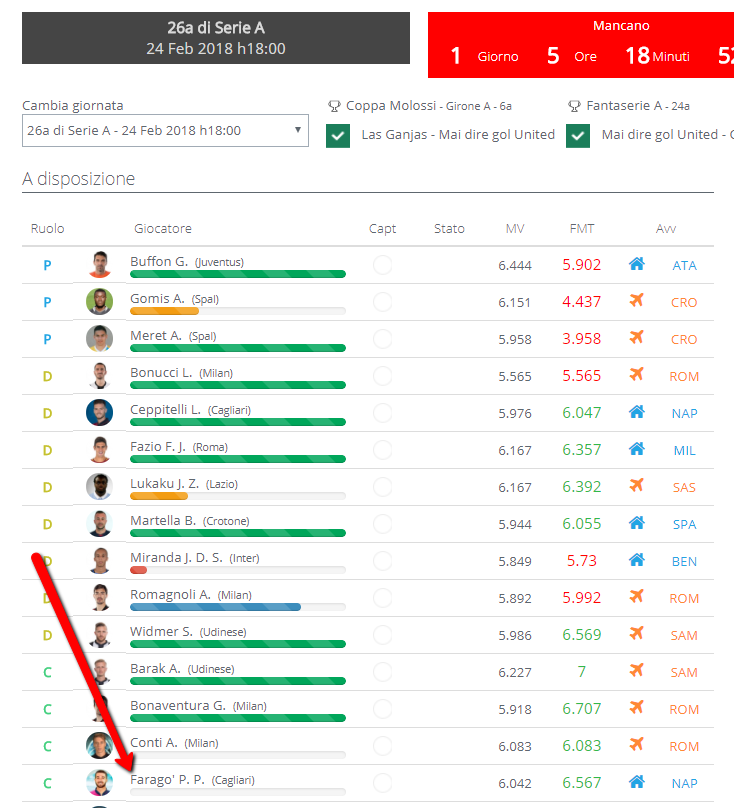This screenshot has width=734, height=808.
Task: Open Romagnoli A. player link
Action: [170, 594]
